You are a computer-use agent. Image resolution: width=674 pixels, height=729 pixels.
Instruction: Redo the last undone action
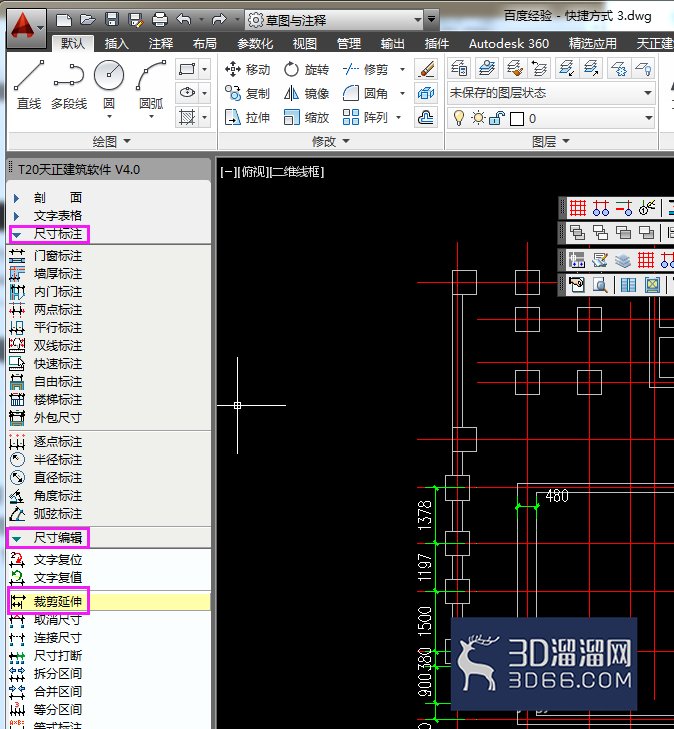(218, 20)
